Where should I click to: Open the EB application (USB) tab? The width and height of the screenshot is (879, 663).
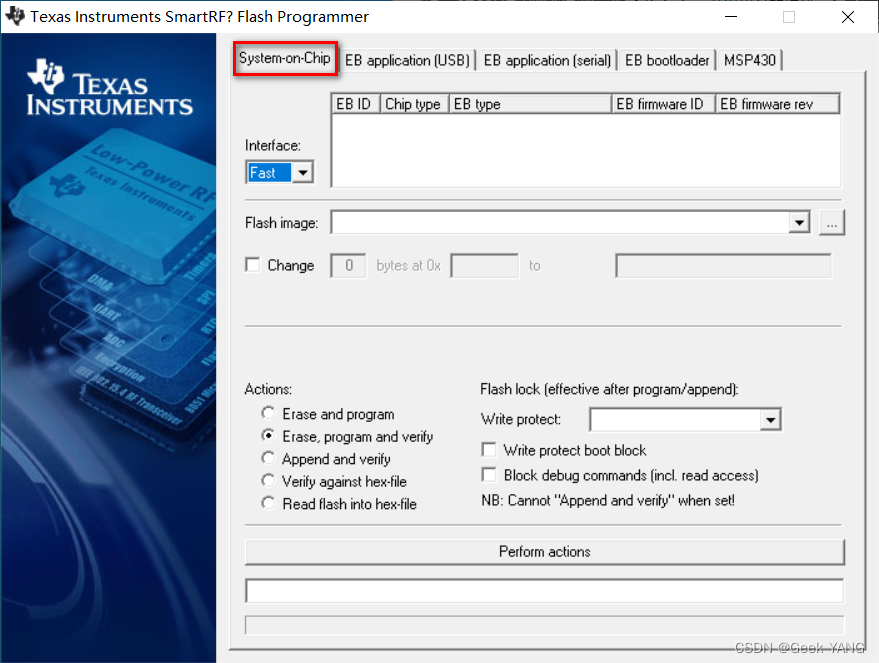(408, 60)
